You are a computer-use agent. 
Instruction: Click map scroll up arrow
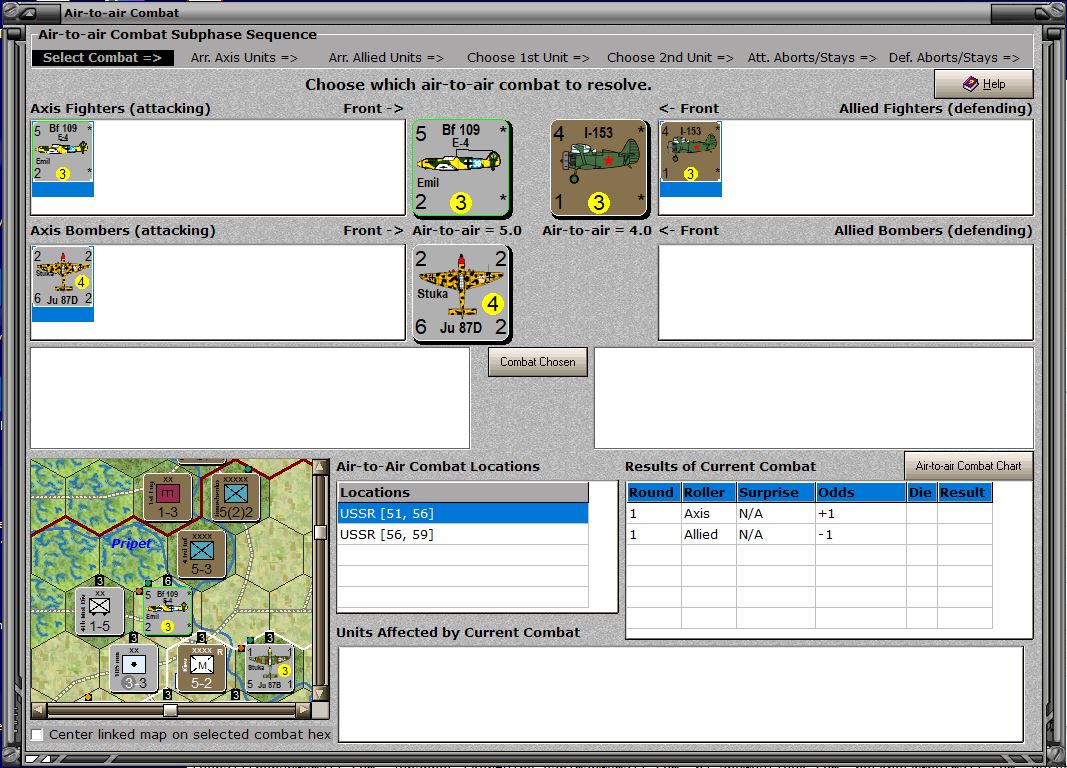point(320,467)
